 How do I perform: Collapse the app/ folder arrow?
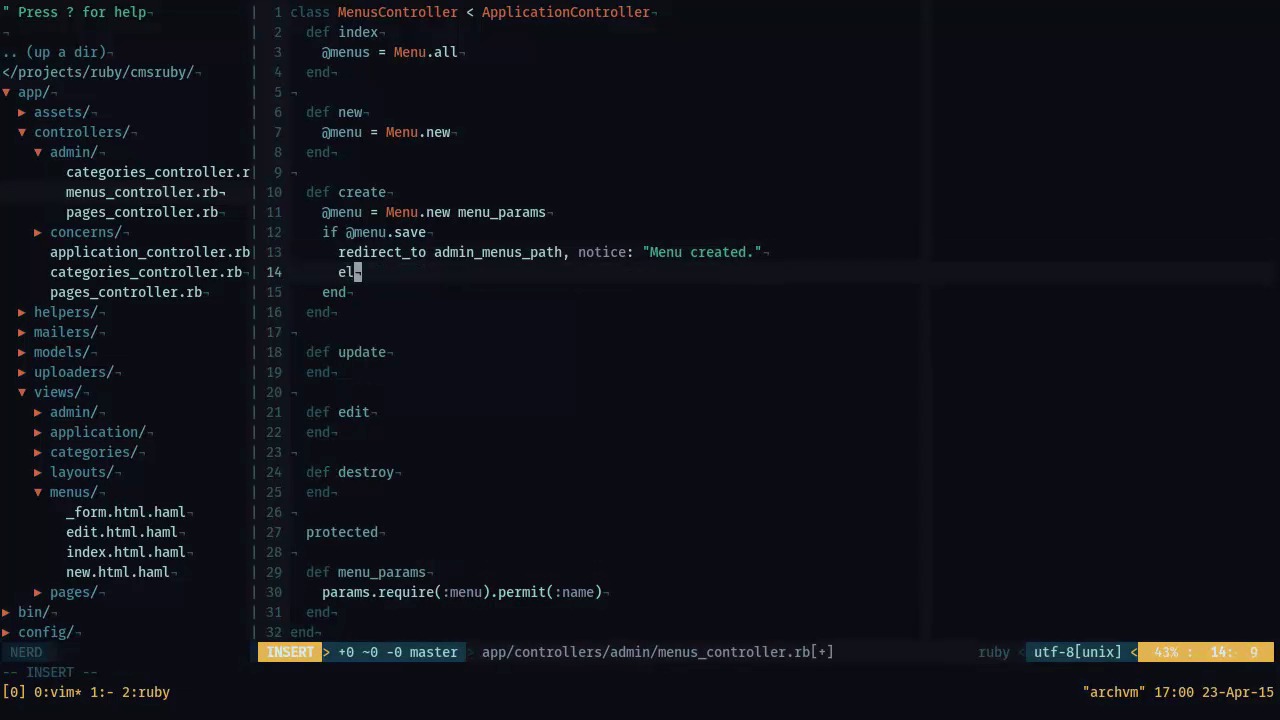pos(6,92)
